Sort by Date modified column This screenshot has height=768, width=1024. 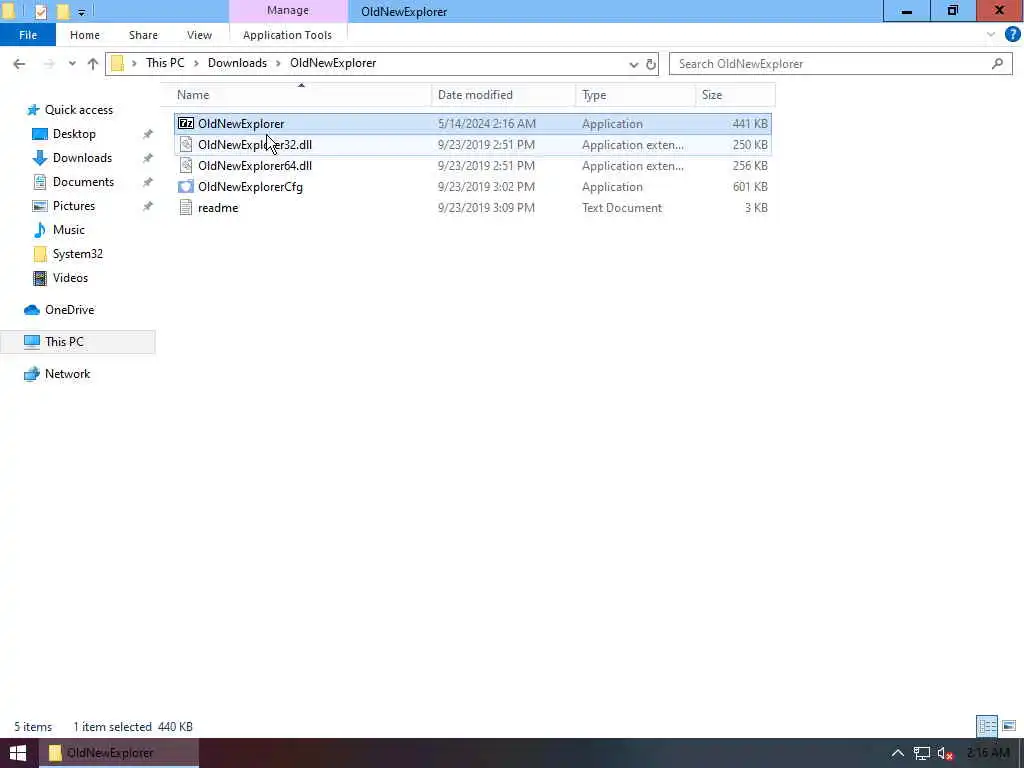[503, 95]
